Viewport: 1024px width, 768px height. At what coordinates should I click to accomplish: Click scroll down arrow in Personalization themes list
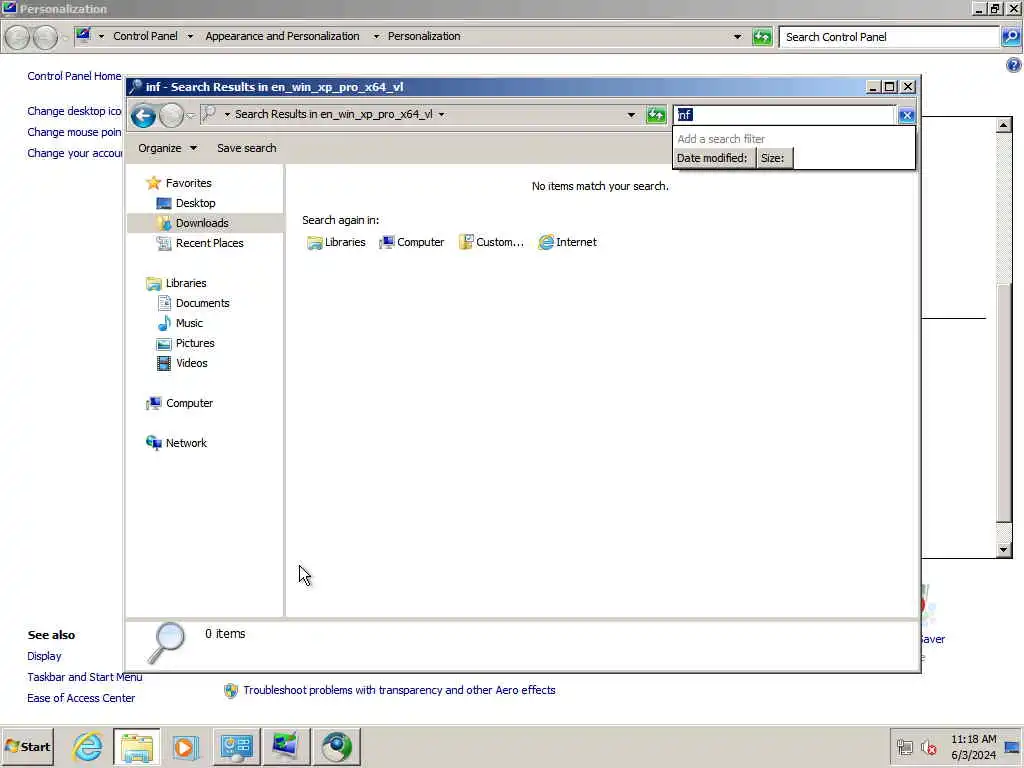click(1004, 550)
